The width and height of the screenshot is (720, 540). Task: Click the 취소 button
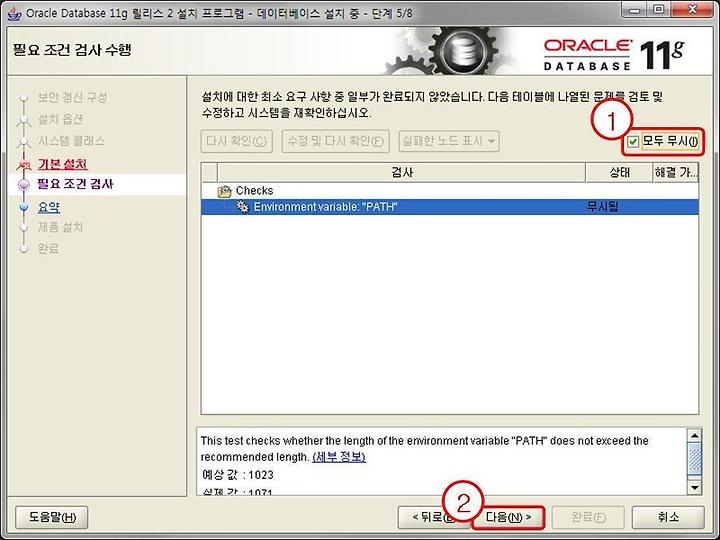(668, 518)
